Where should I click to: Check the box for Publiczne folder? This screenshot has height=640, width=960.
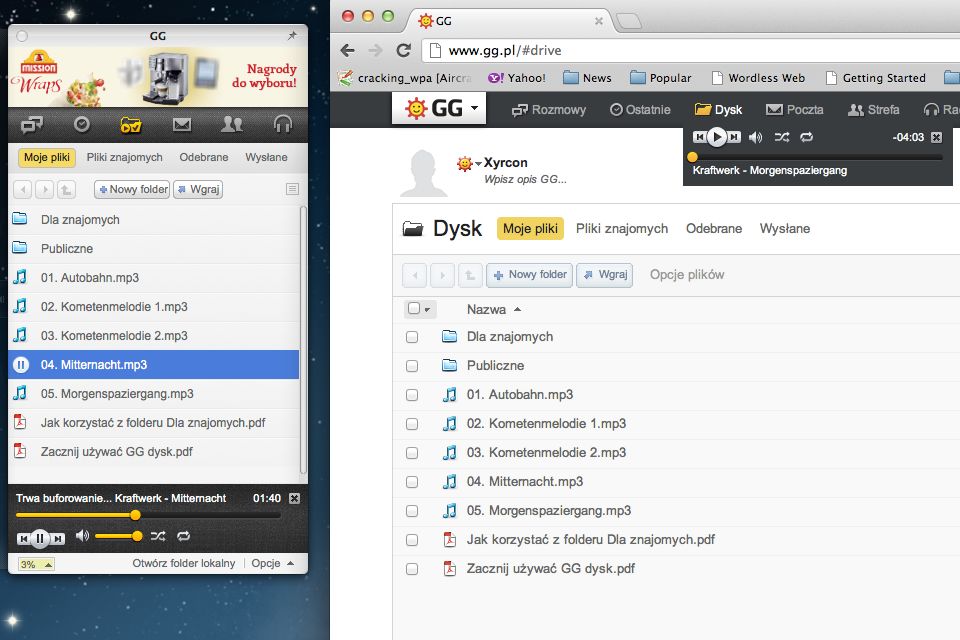click(x=412, y=366)
